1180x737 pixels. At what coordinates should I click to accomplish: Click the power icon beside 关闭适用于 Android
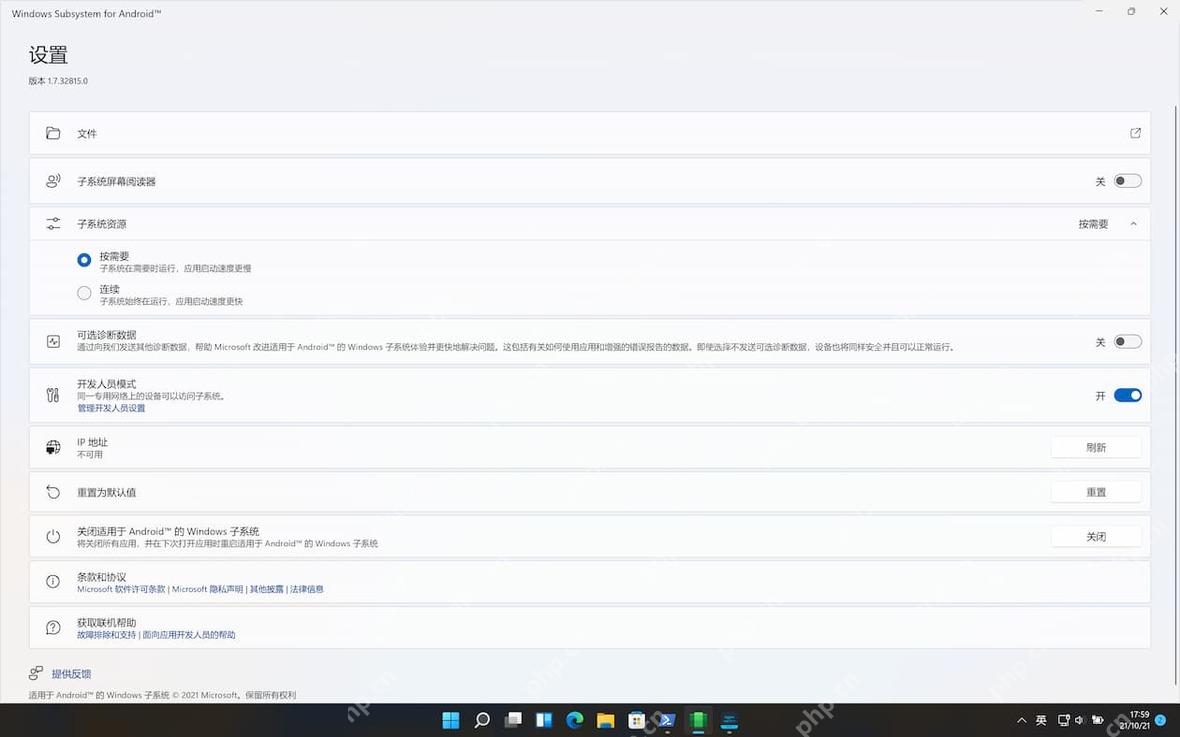(x=53, y=537)
